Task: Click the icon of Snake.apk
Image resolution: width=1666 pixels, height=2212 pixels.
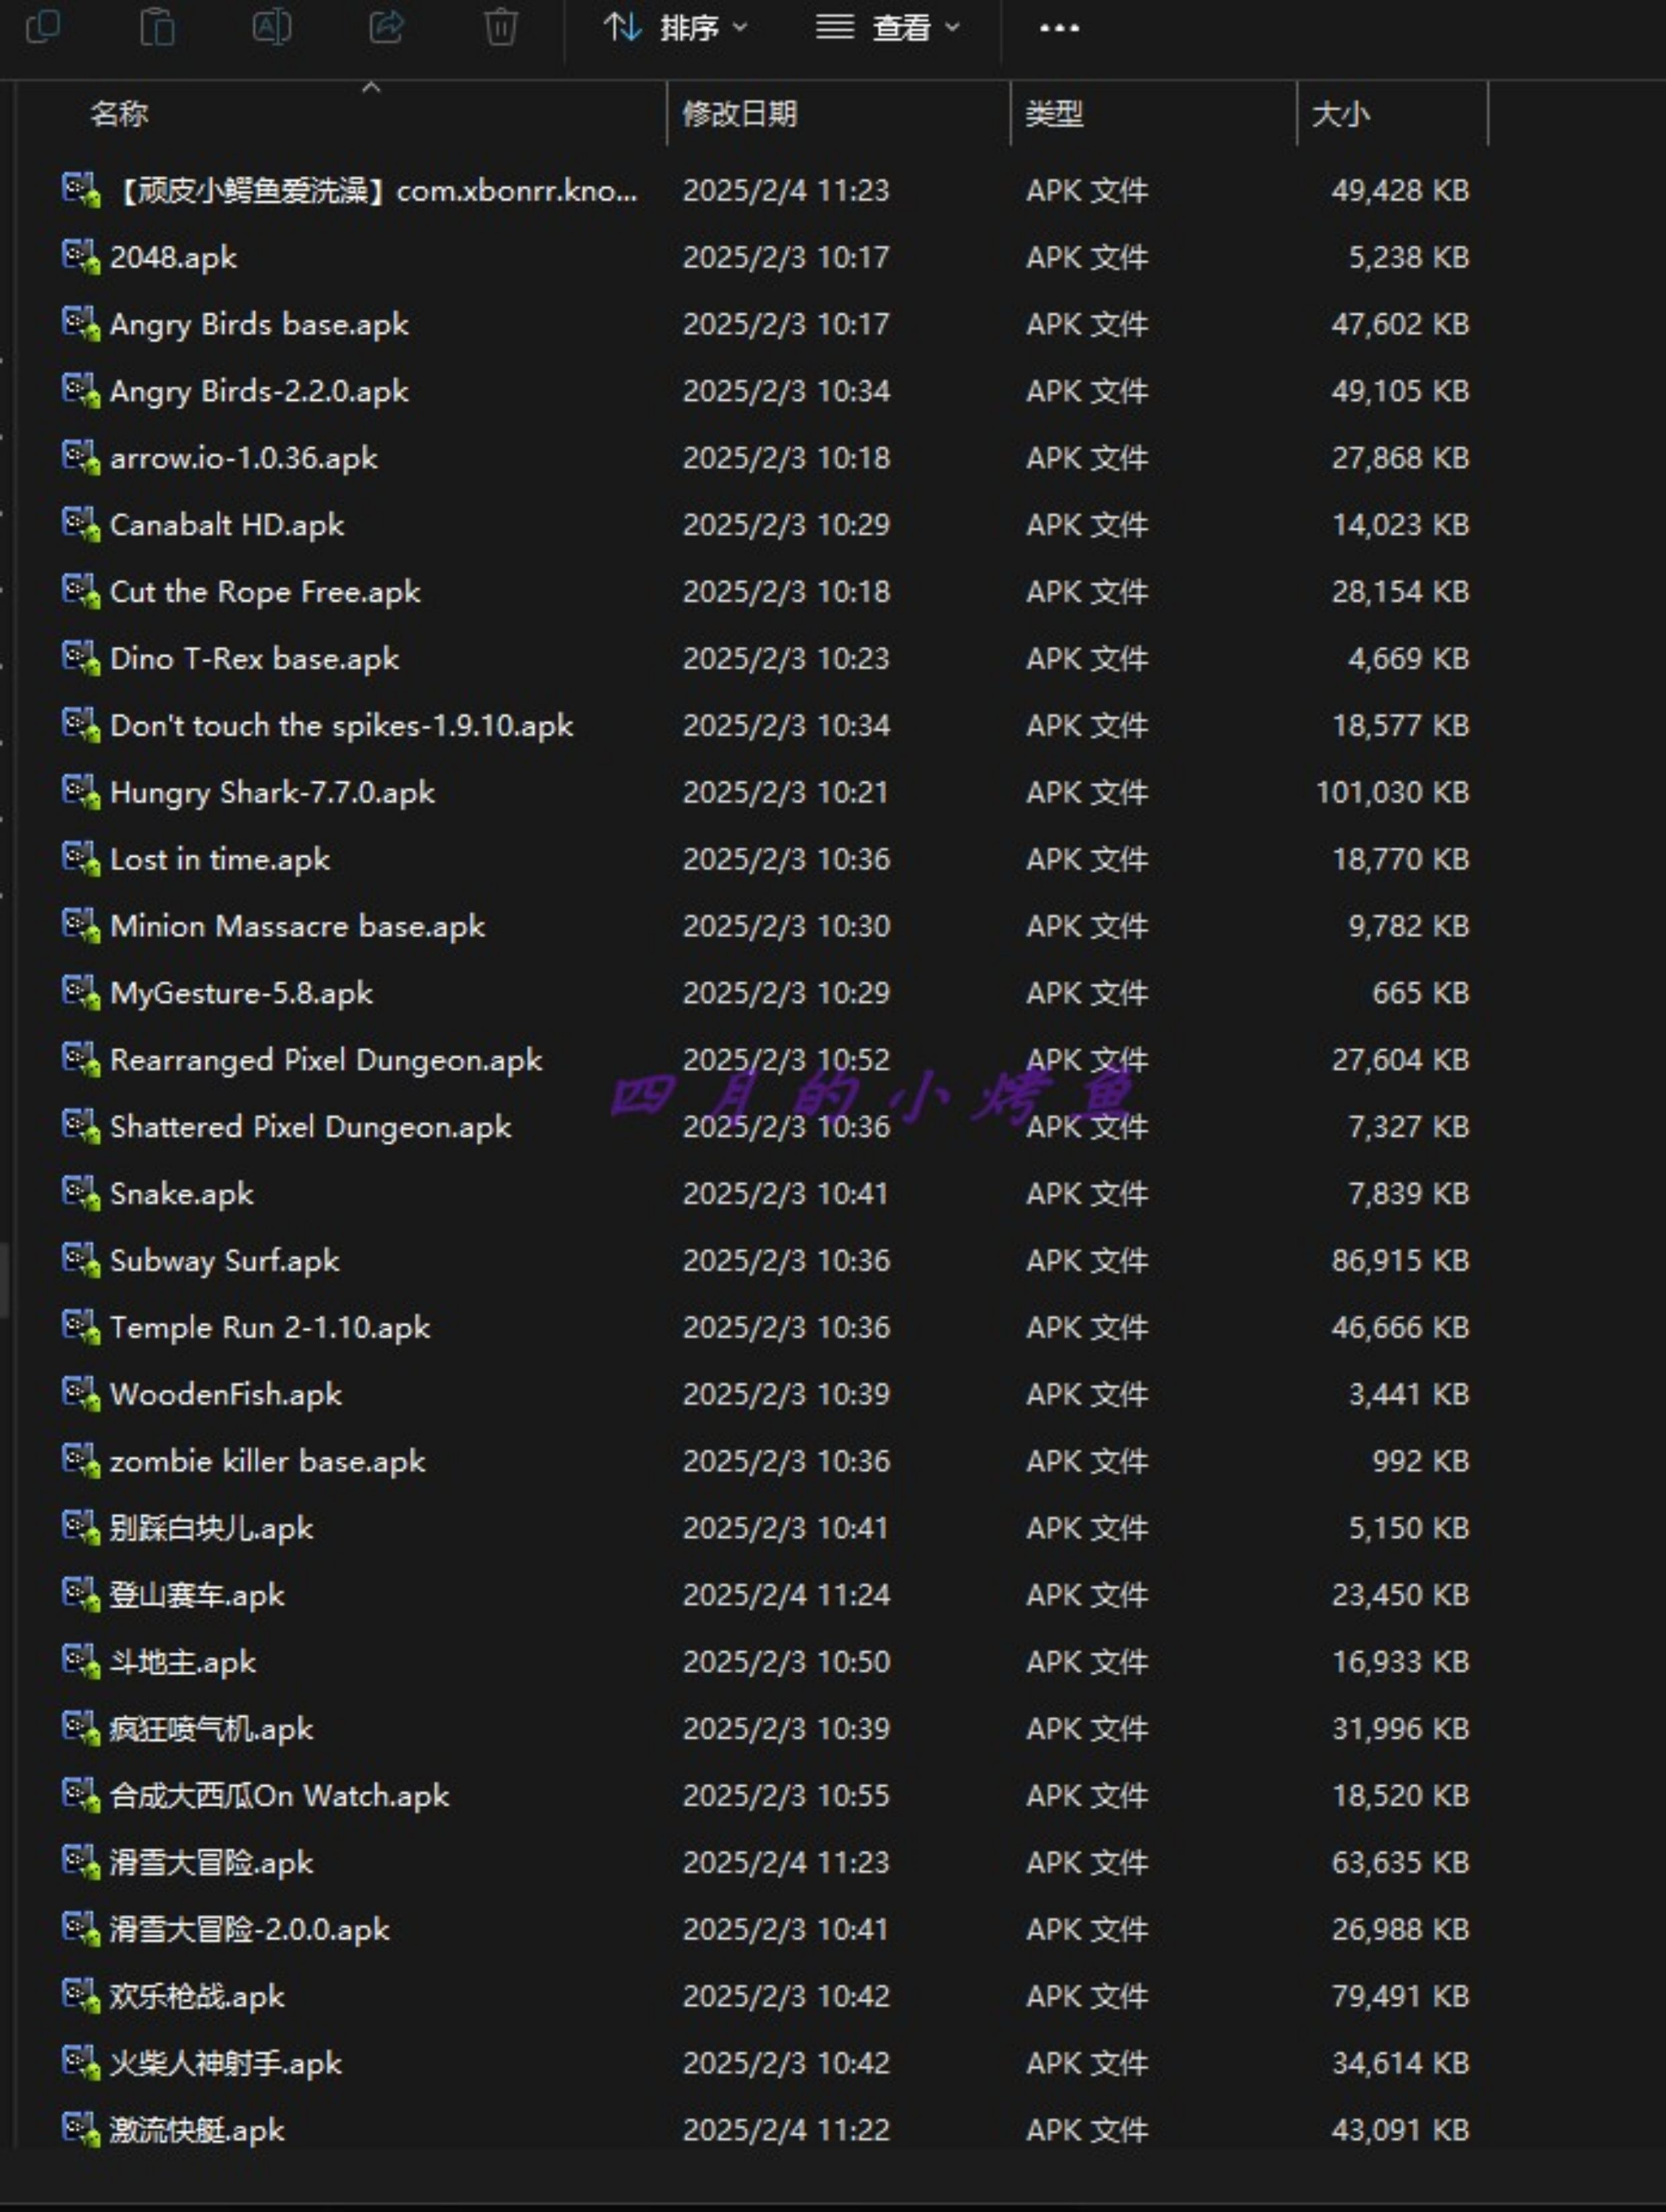Action: point(81,1194)
